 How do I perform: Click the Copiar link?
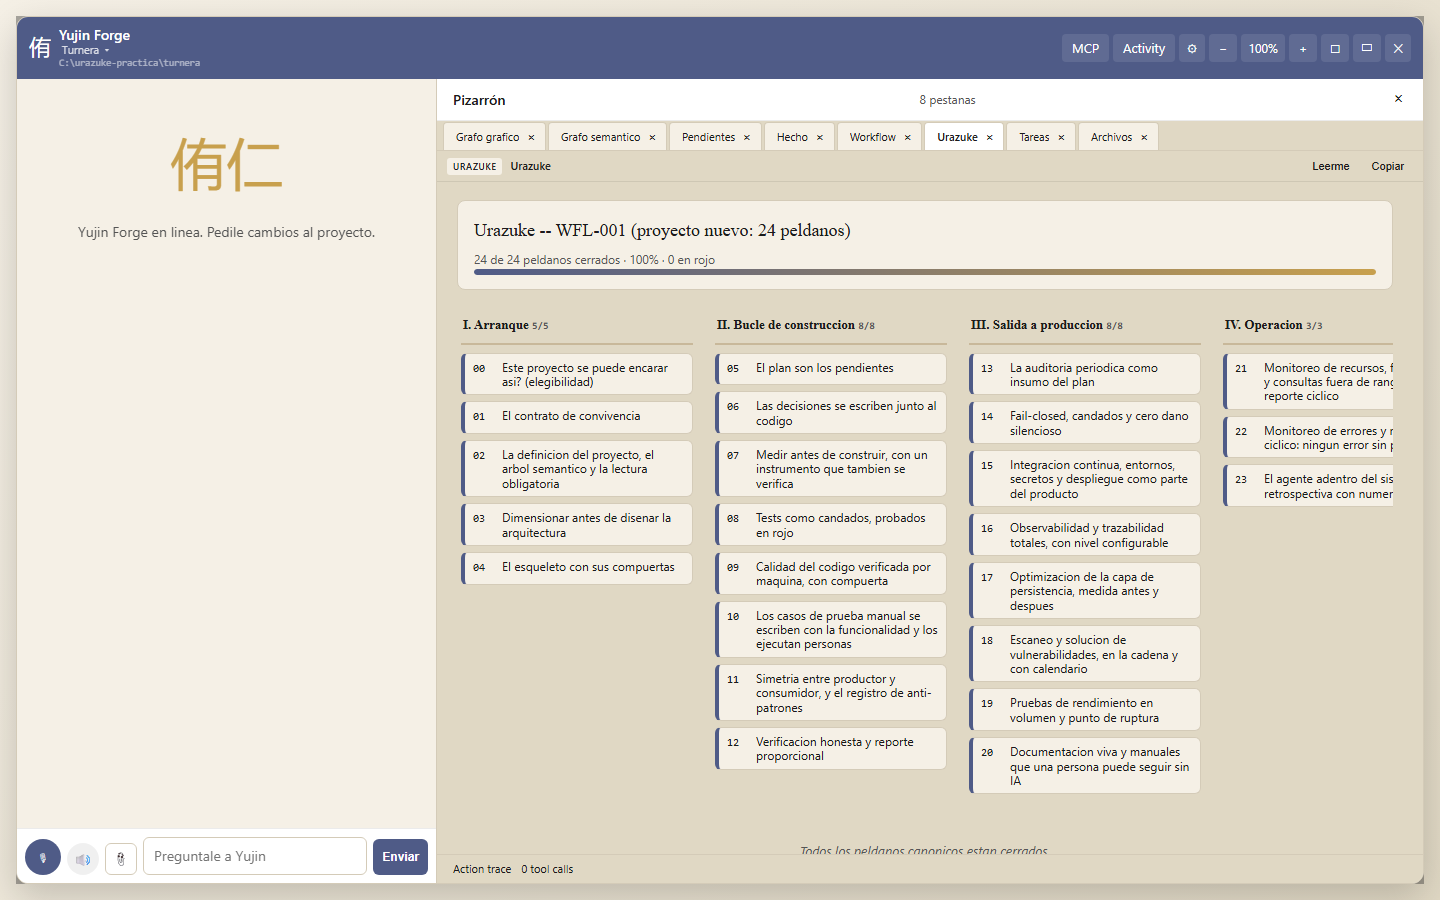pyautogui.click(x=1387, y=166)
